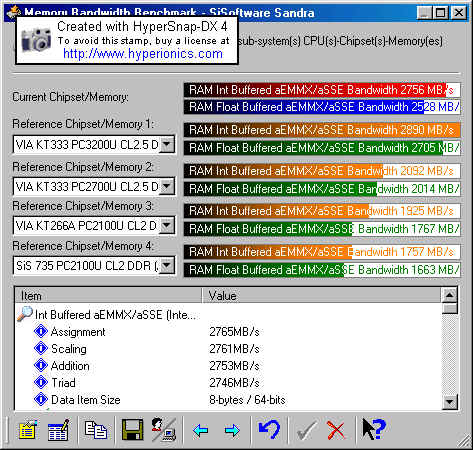Viewport: 473px width, 450px height.
Task: Cancel with the red X icon
Action: pyautogui.click(x=336, y=430)
